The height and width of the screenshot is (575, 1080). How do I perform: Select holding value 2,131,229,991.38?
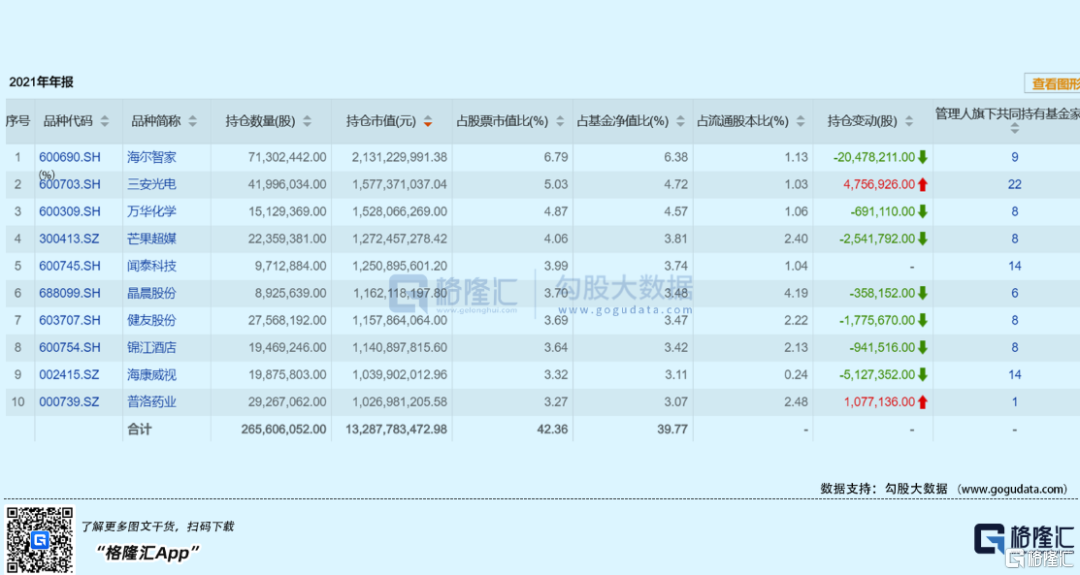pyautogui.click(x=399, y=157)
